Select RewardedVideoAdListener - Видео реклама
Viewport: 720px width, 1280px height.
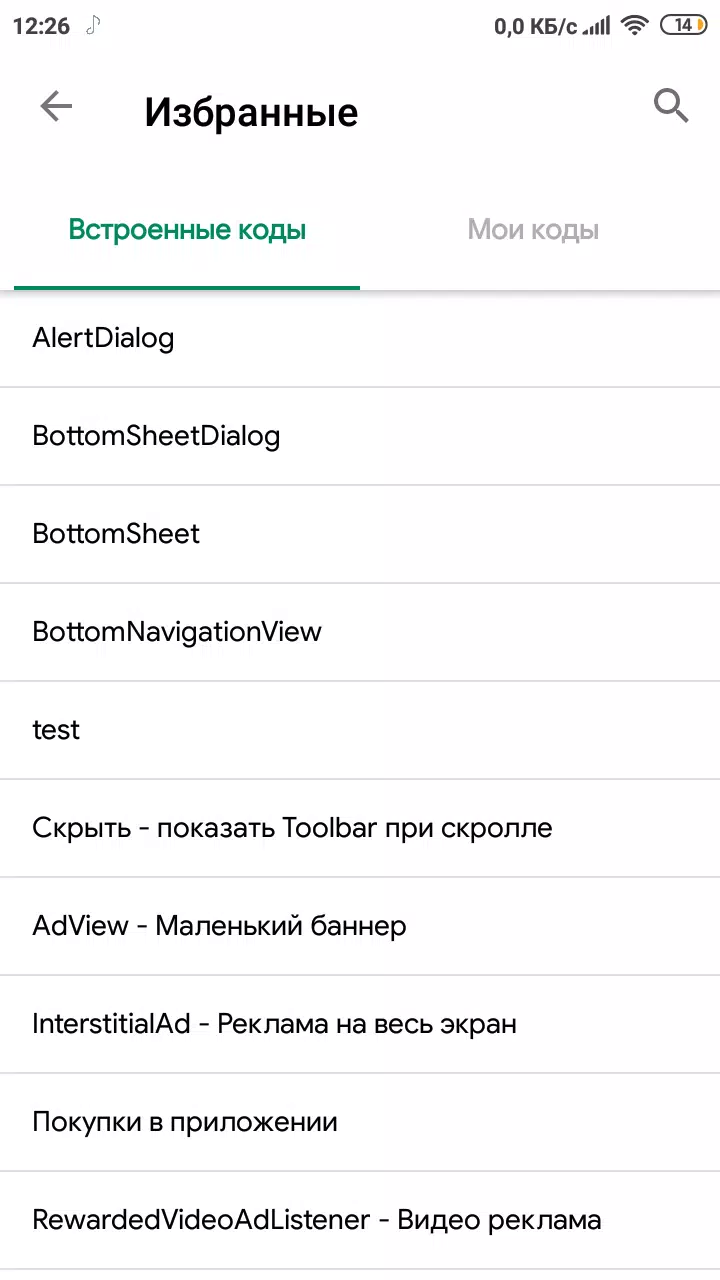click(x=360, y=1220)
